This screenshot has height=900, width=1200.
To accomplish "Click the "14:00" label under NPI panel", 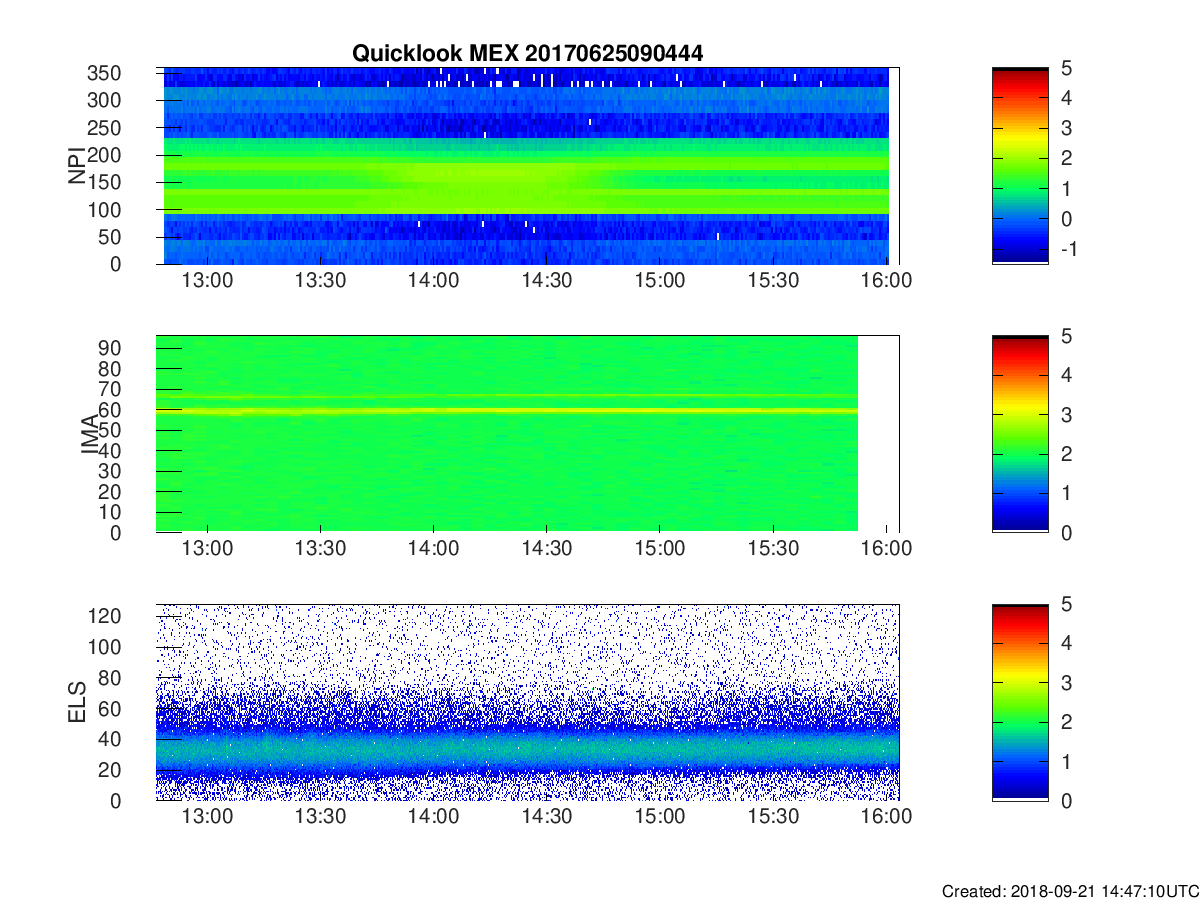I will (x=433, y=281).
